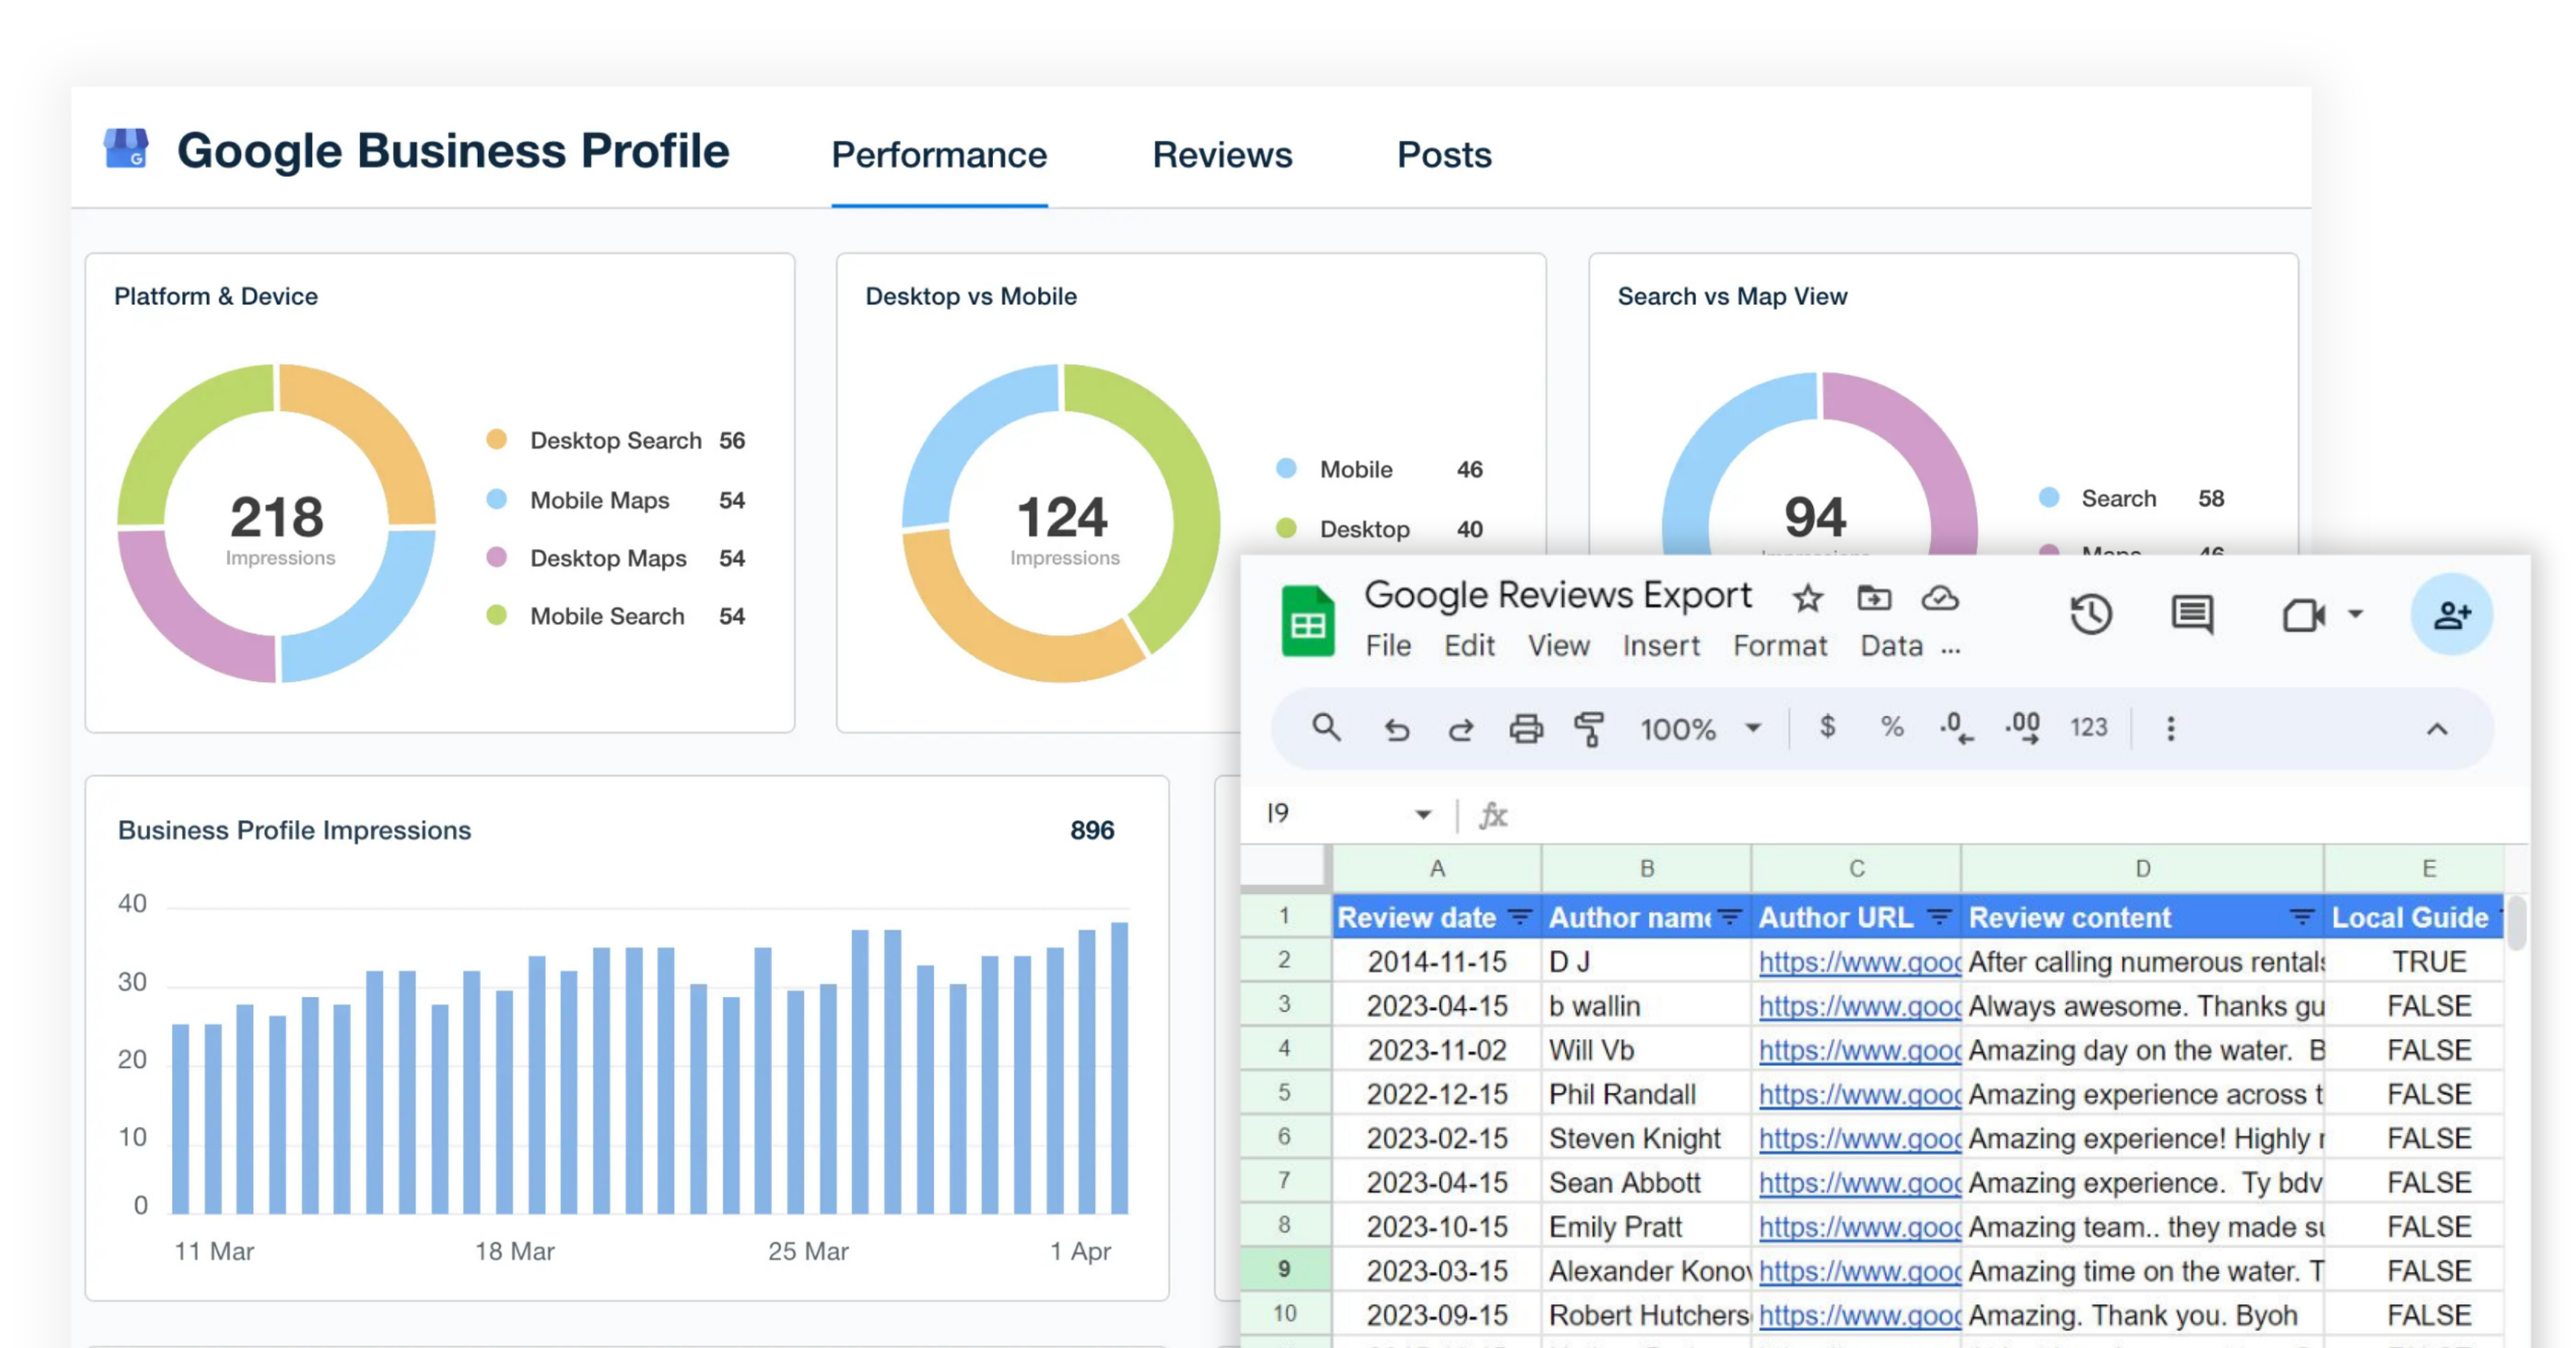
Task: Open the author URL link for Will Vb
Action: pos(1859,1050)
